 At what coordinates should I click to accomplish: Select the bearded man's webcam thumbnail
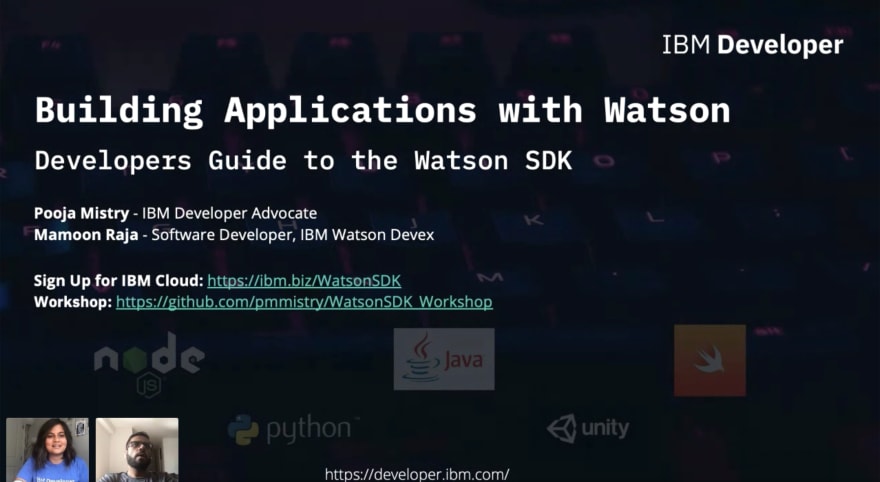click(137, 449)
